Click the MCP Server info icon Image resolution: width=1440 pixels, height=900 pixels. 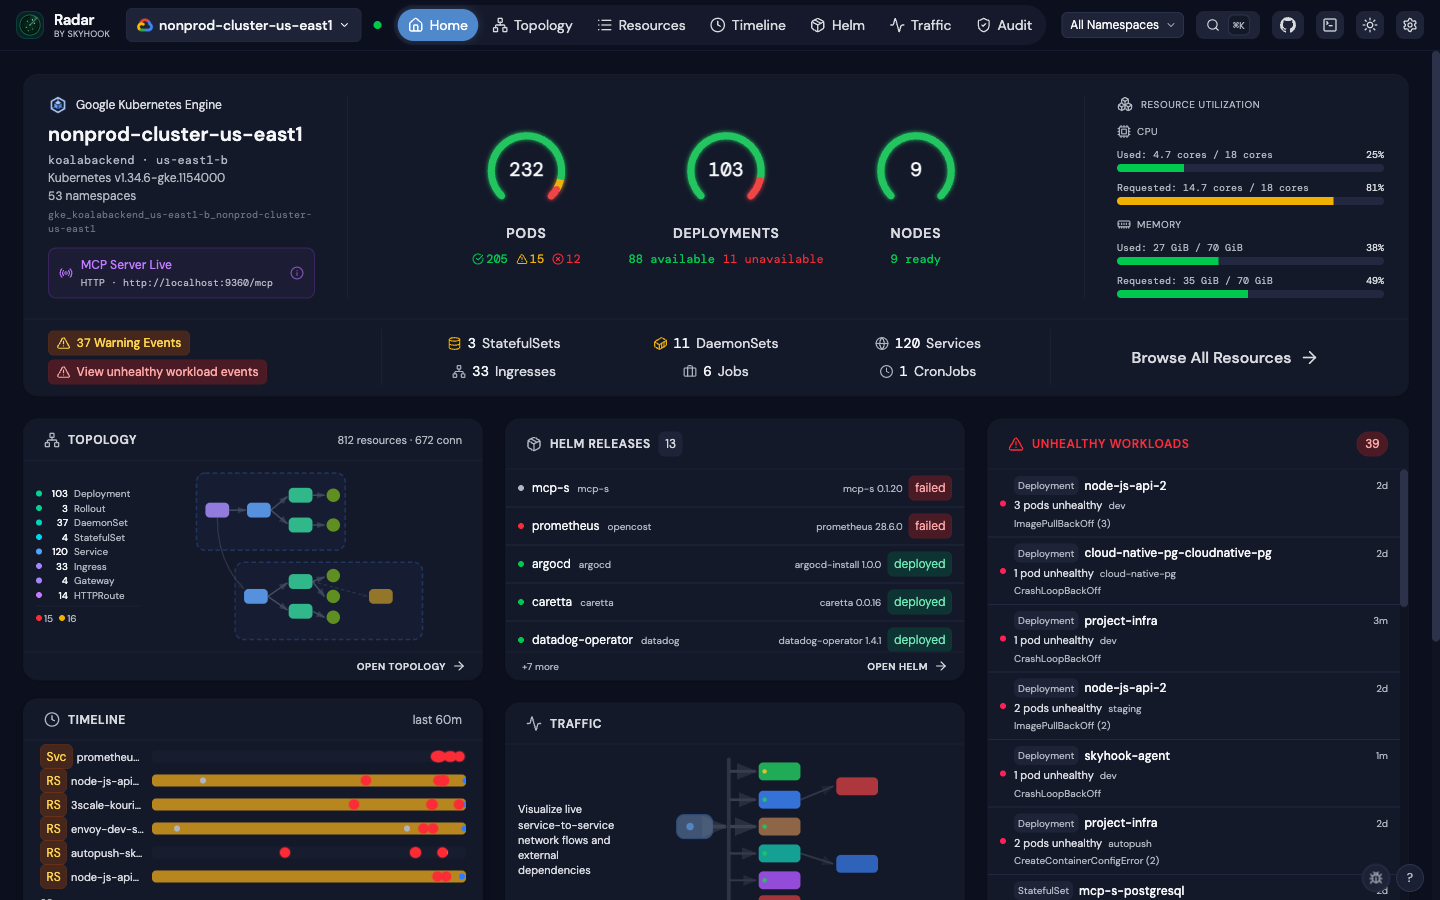coord(297,273)
